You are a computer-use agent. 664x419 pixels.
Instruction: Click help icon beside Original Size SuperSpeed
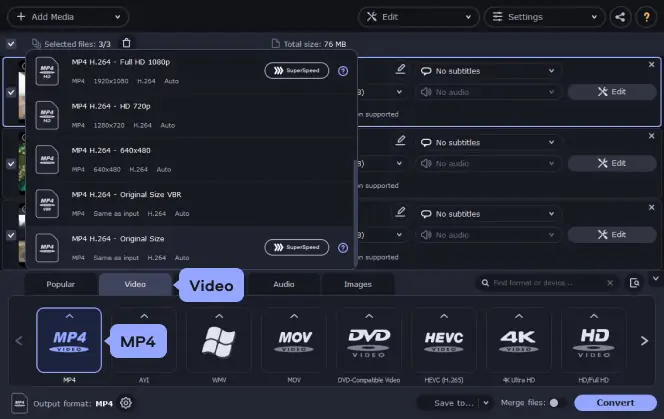pos(343,248)
